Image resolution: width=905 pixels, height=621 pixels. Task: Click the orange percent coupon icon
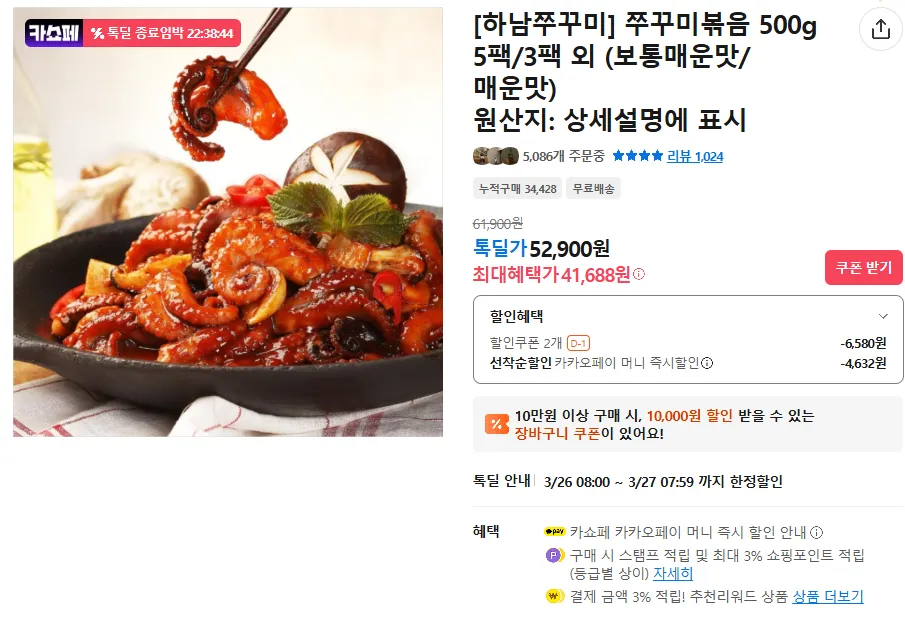(496, 424)
